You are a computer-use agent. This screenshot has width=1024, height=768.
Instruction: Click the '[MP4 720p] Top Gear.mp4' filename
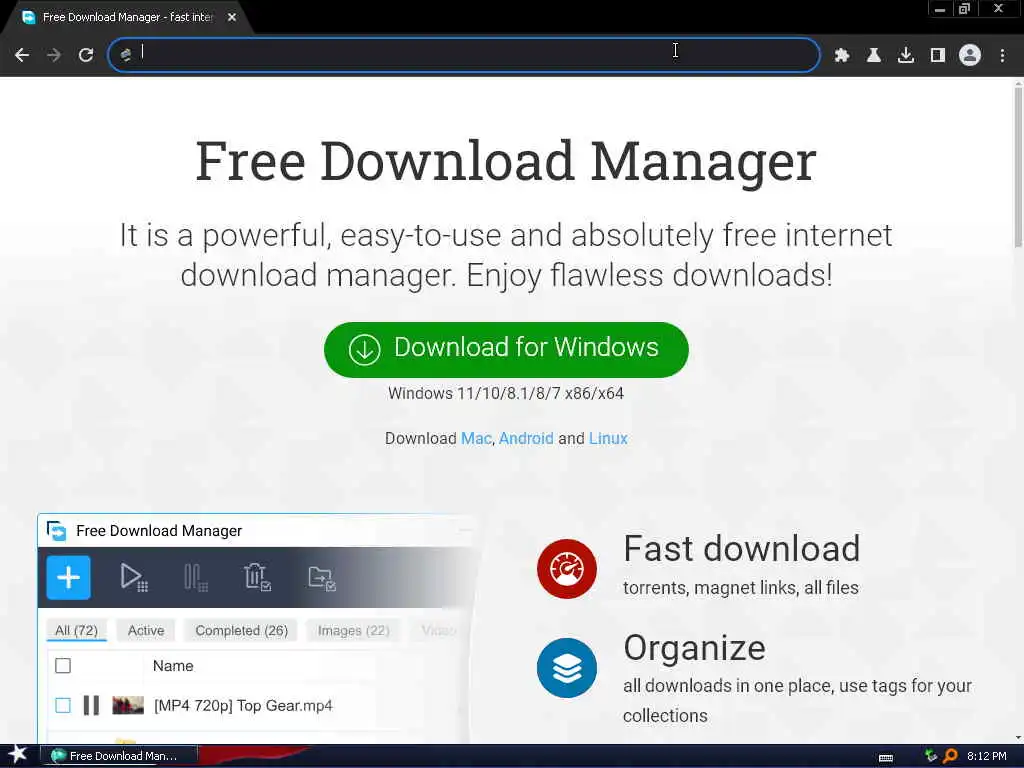[x=243, y=705]
